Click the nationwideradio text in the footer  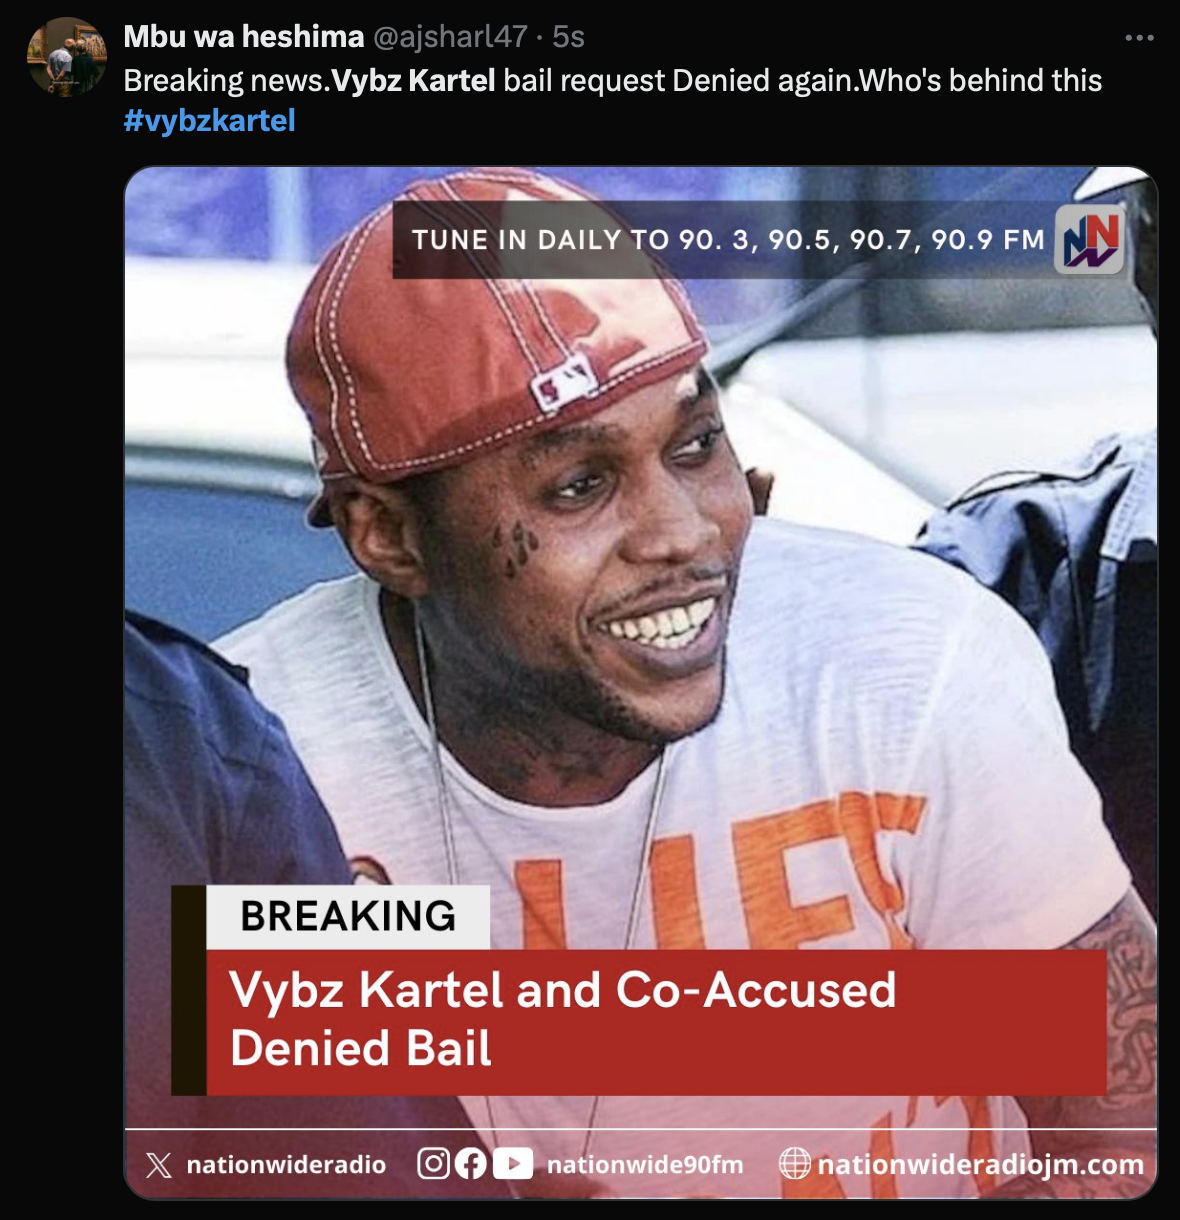[x=286, y=1165]
